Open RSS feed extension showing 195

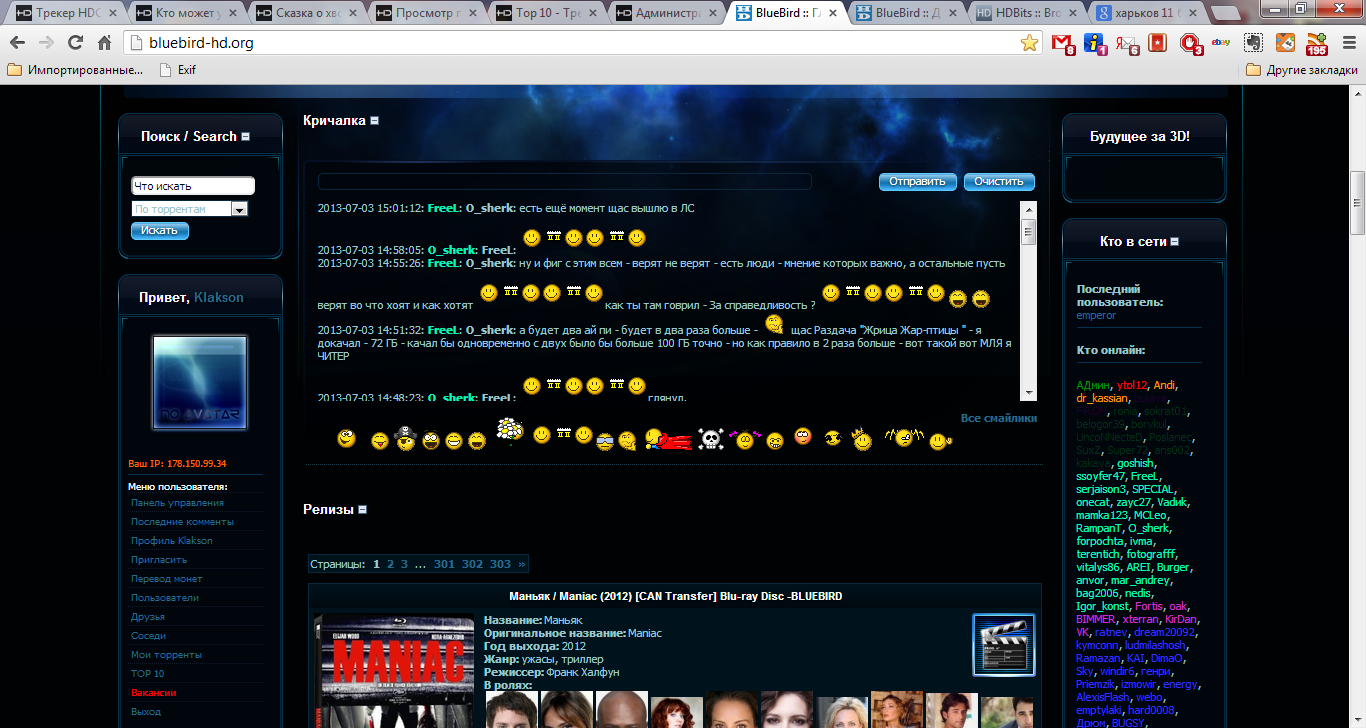[1317, 43]
